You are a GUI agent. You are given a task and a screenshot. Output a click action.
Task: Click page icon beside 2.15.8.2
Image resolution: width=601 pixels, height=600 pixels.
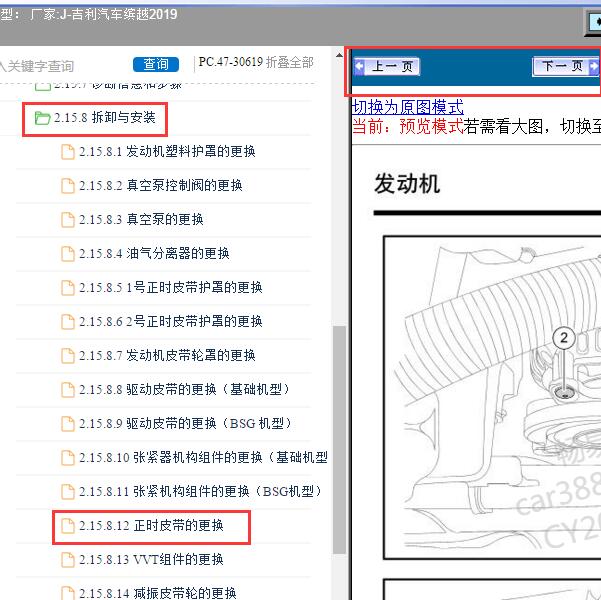tap(68, 186)
